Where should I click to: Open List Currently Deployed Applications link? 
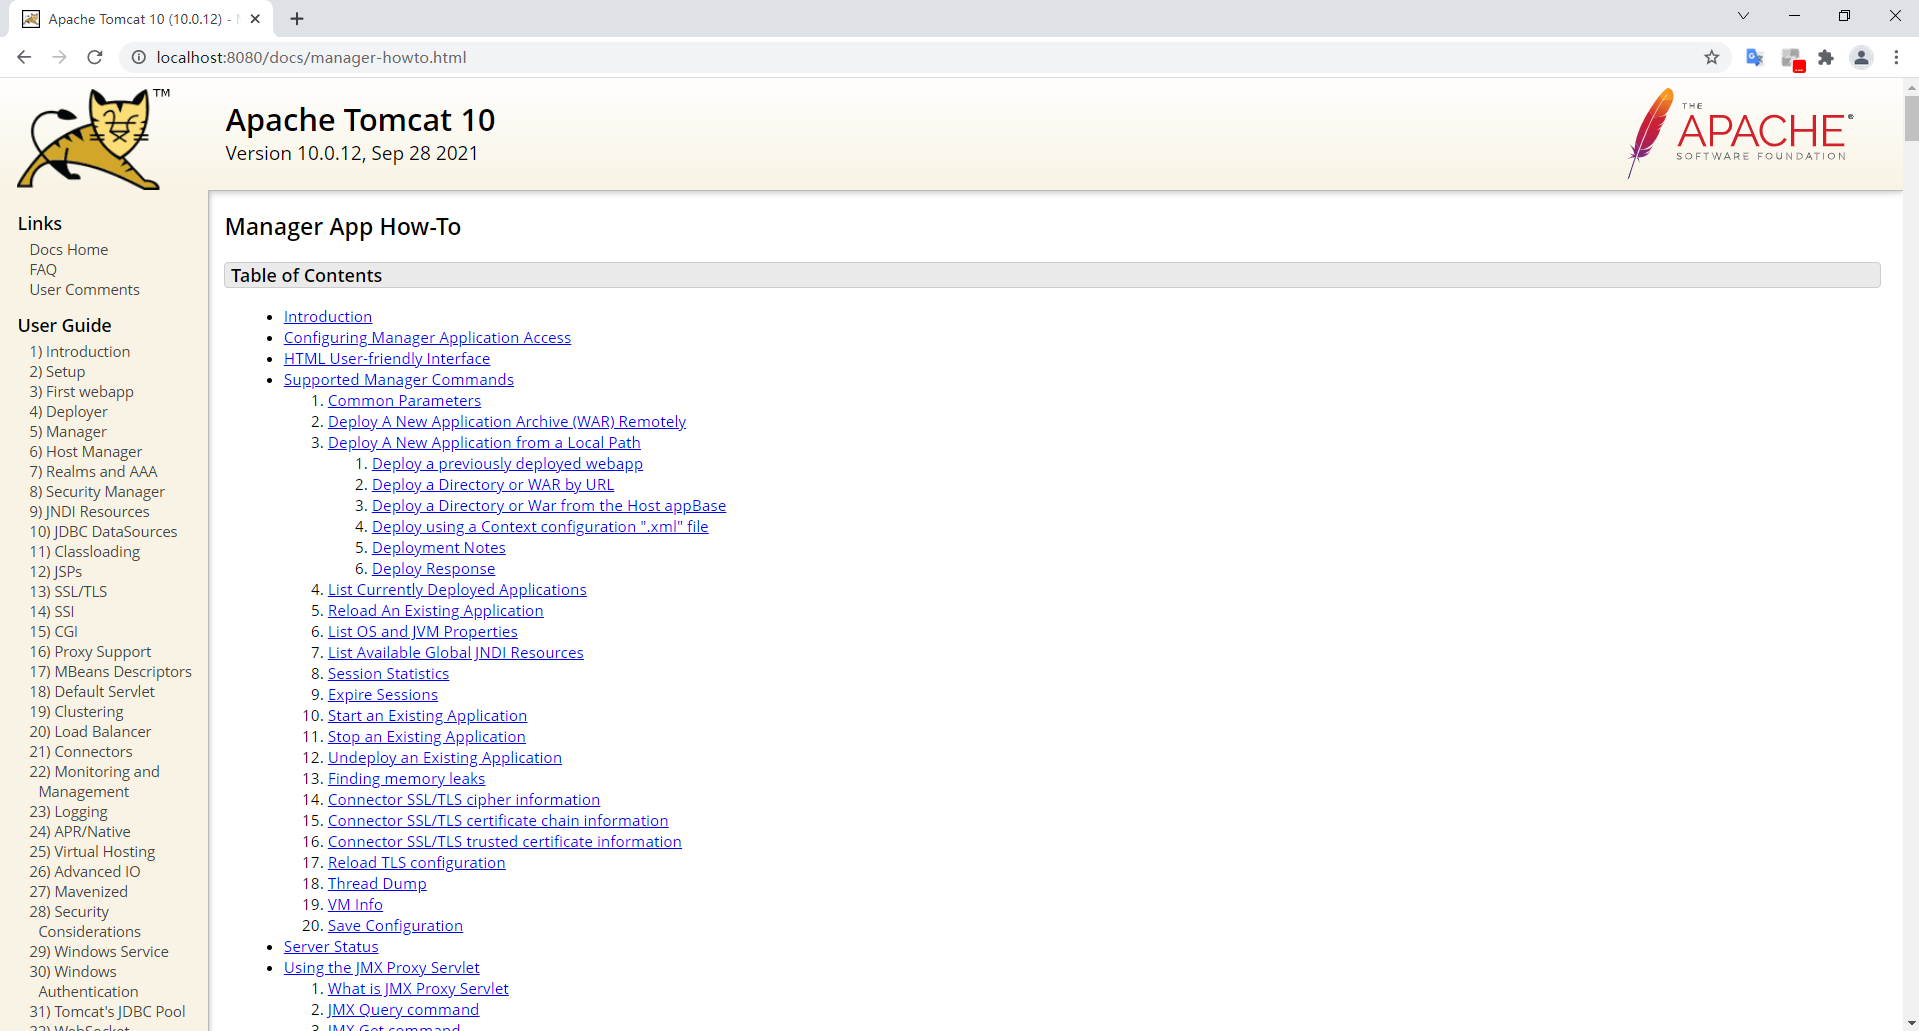(457, 590)
